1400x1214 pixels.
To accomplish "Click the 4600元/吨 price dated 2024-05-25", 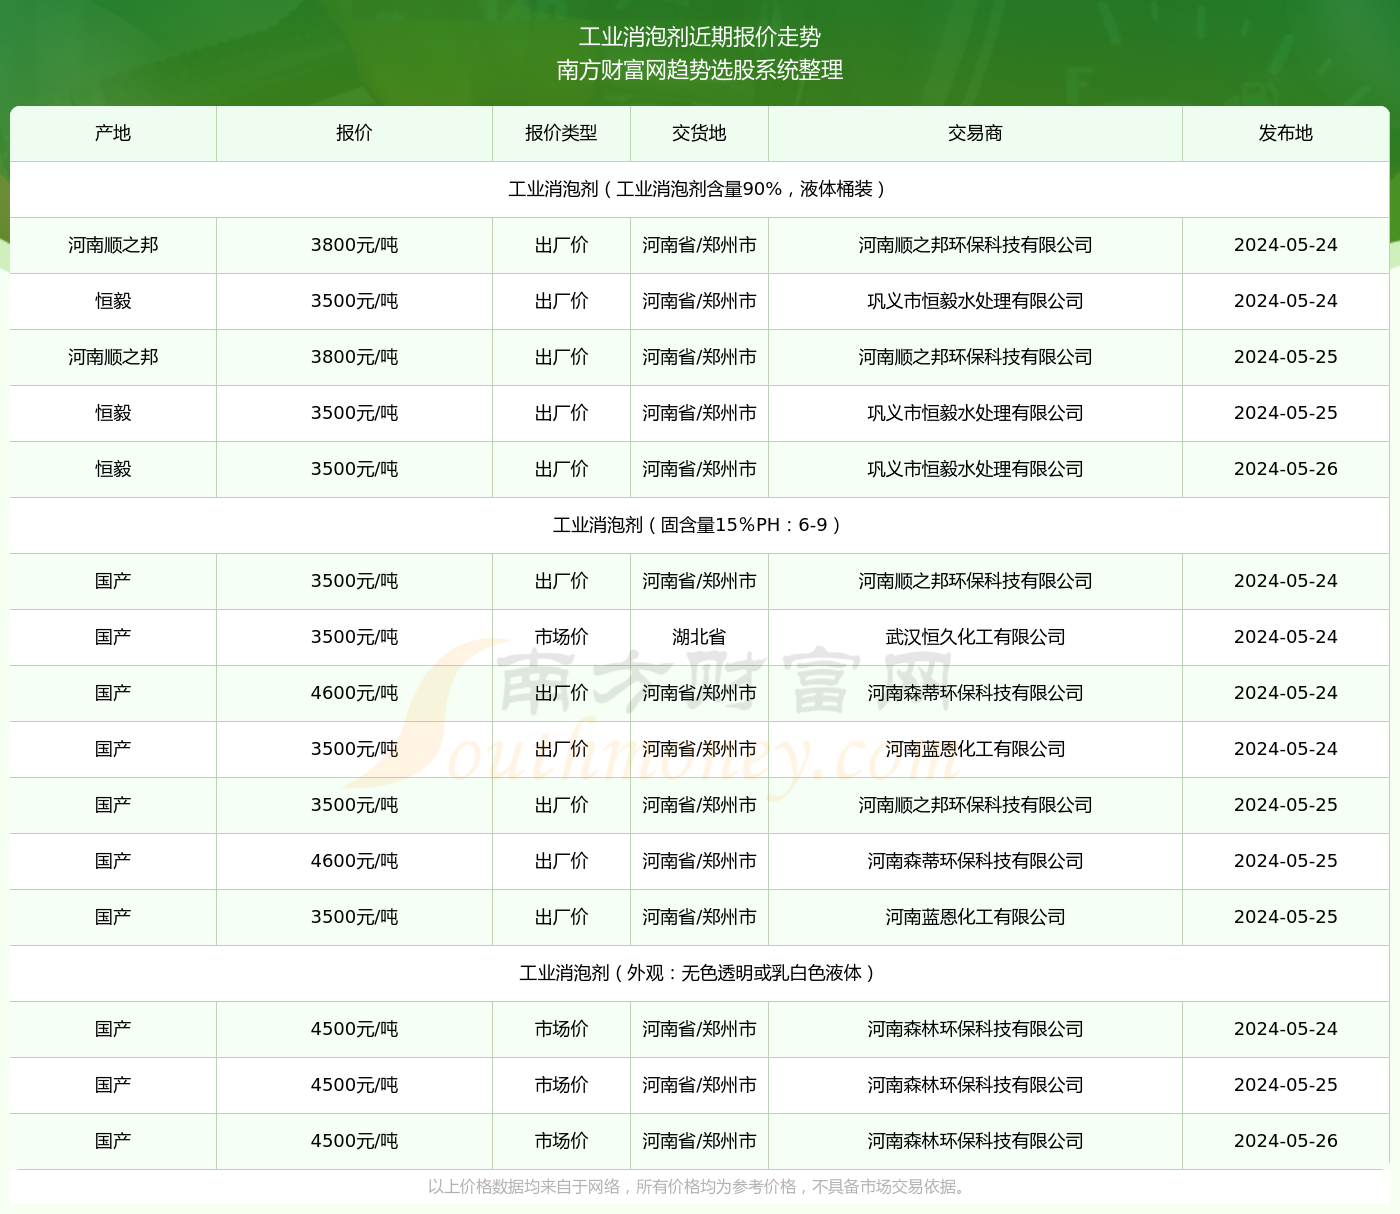I will coord(354,861).
